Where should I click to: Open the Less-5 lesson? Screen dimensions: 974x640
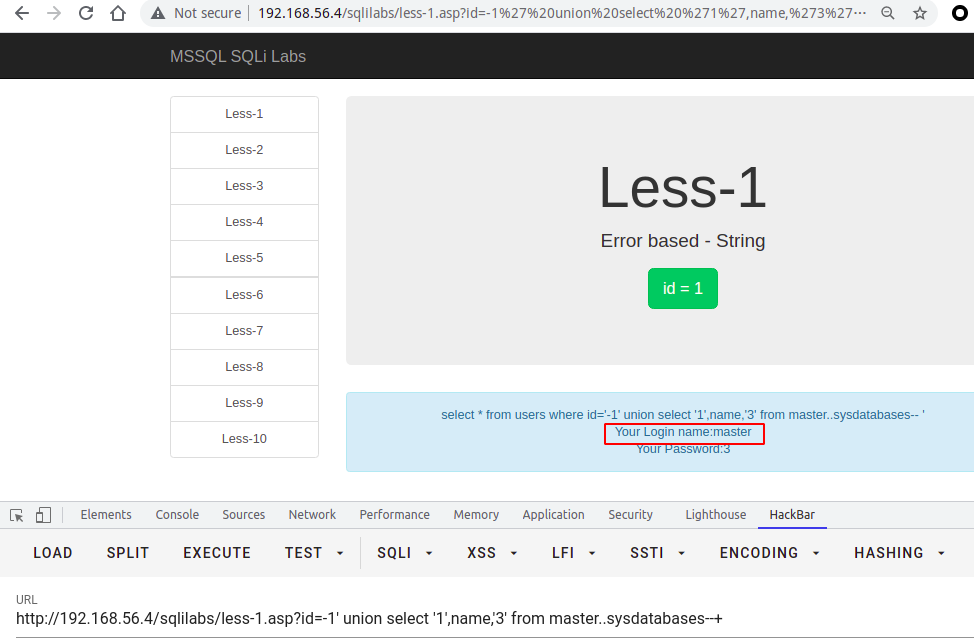(244, 258)
